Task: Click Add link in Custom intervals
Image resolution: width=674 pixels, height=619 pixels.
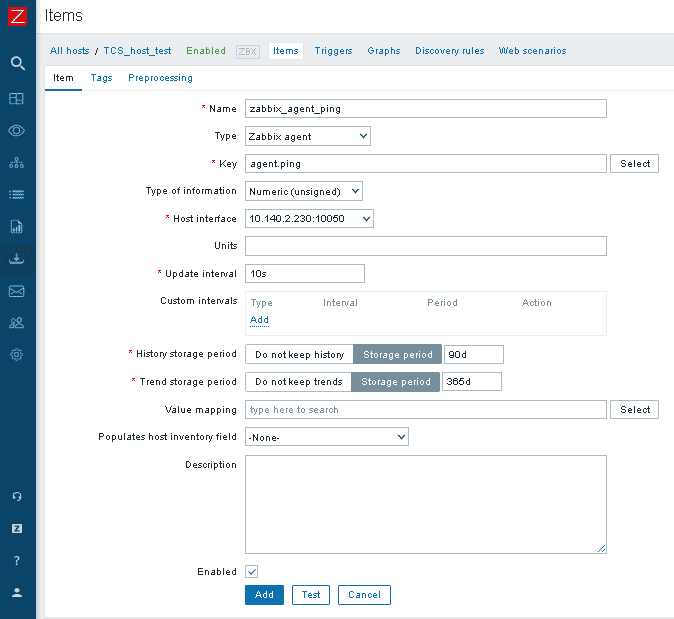Action: (259, 320)
